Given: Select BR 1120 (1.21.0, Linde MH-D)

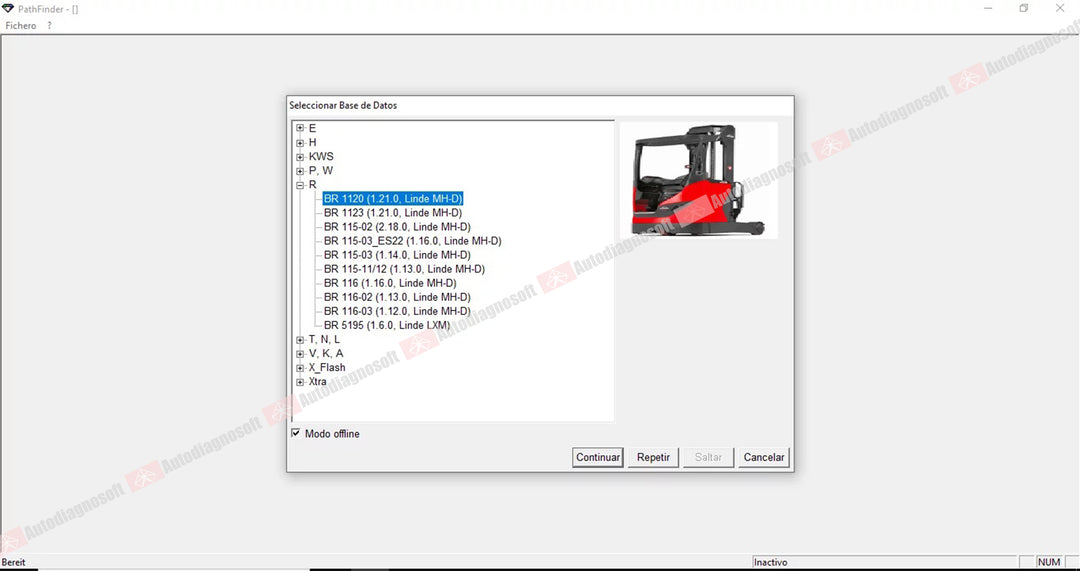Looking at the screenshot, I should [x=393, y=198].
